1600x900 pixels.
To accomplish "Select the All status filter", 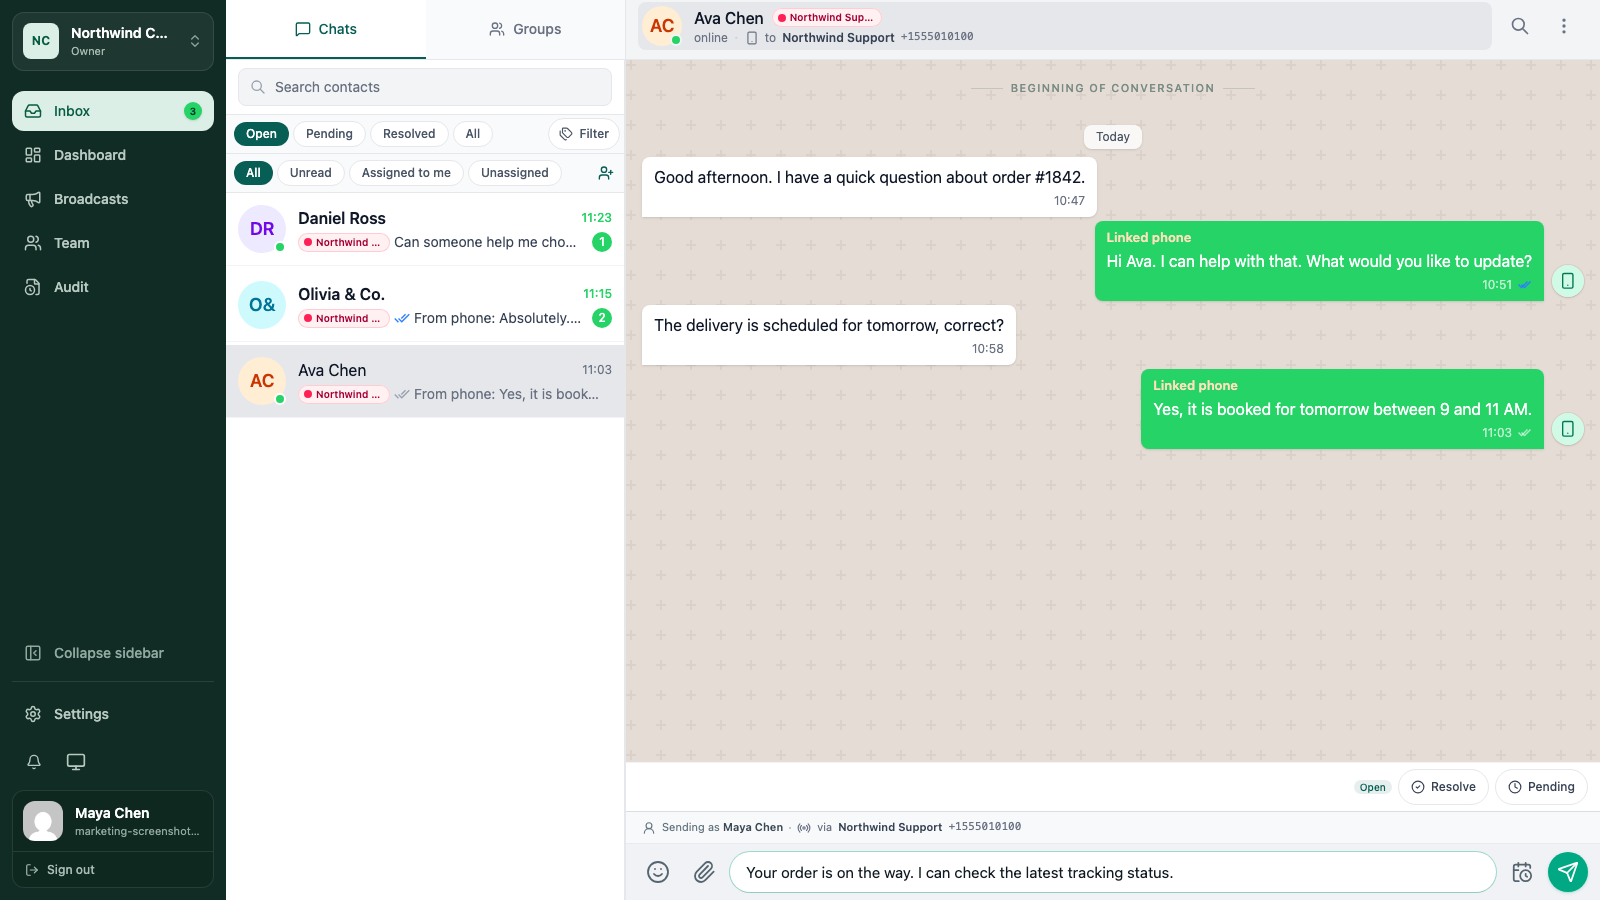I will 473,134.
